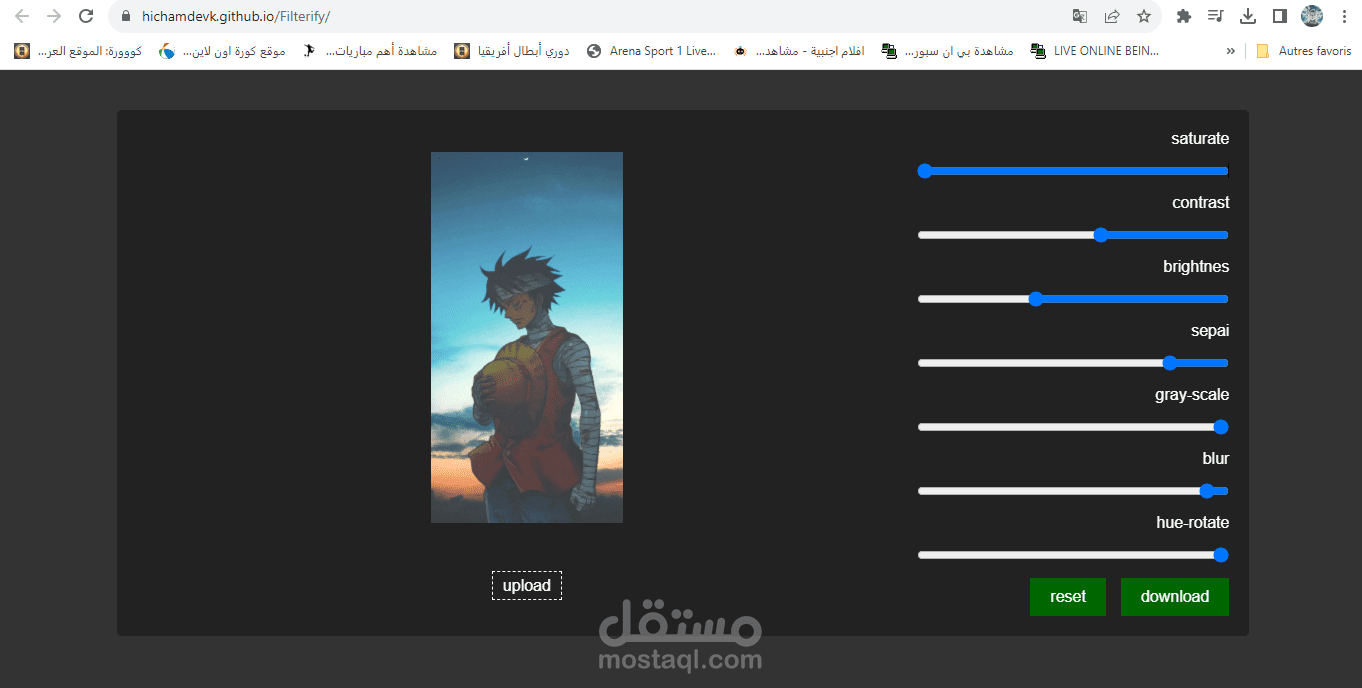Open the Chrome three-dot menu

[x=1343, y=16]
